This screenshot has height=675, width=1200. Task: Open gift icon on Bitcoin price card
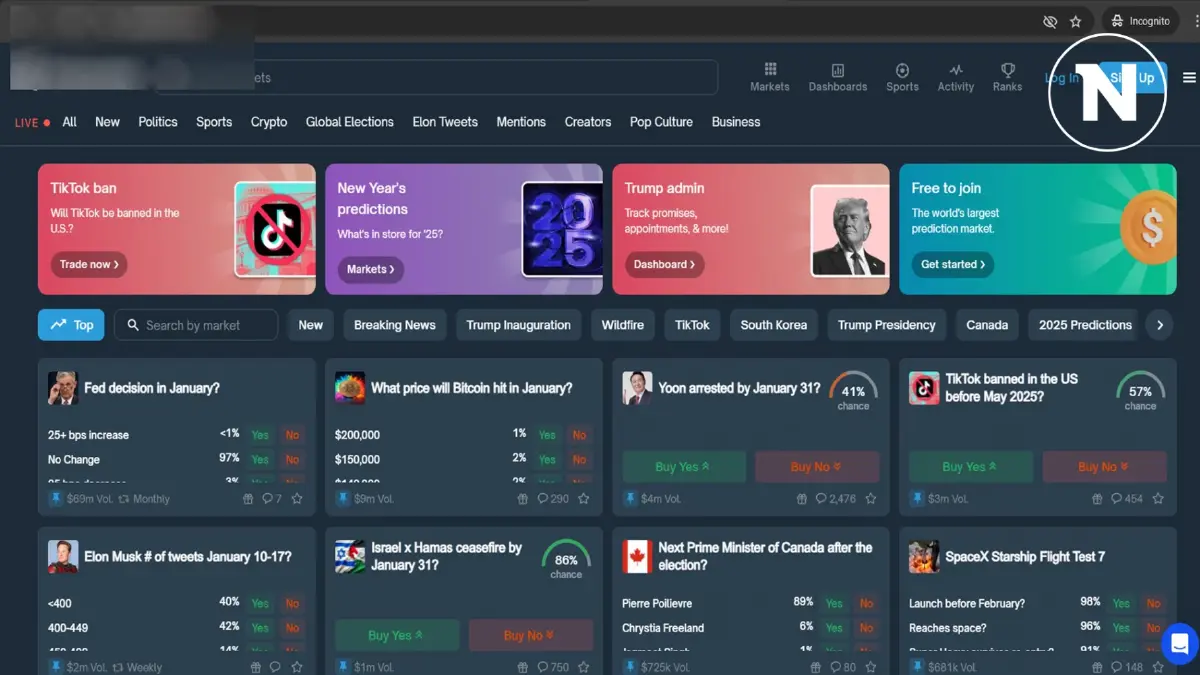[520, 498]
